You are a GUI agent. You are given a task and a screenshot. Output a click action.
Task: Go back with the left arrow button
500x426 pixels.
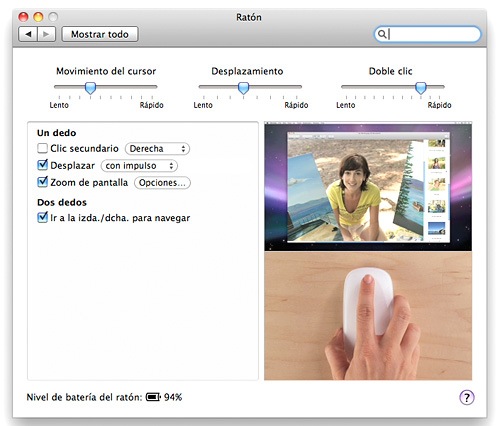(x=28, y=34)
